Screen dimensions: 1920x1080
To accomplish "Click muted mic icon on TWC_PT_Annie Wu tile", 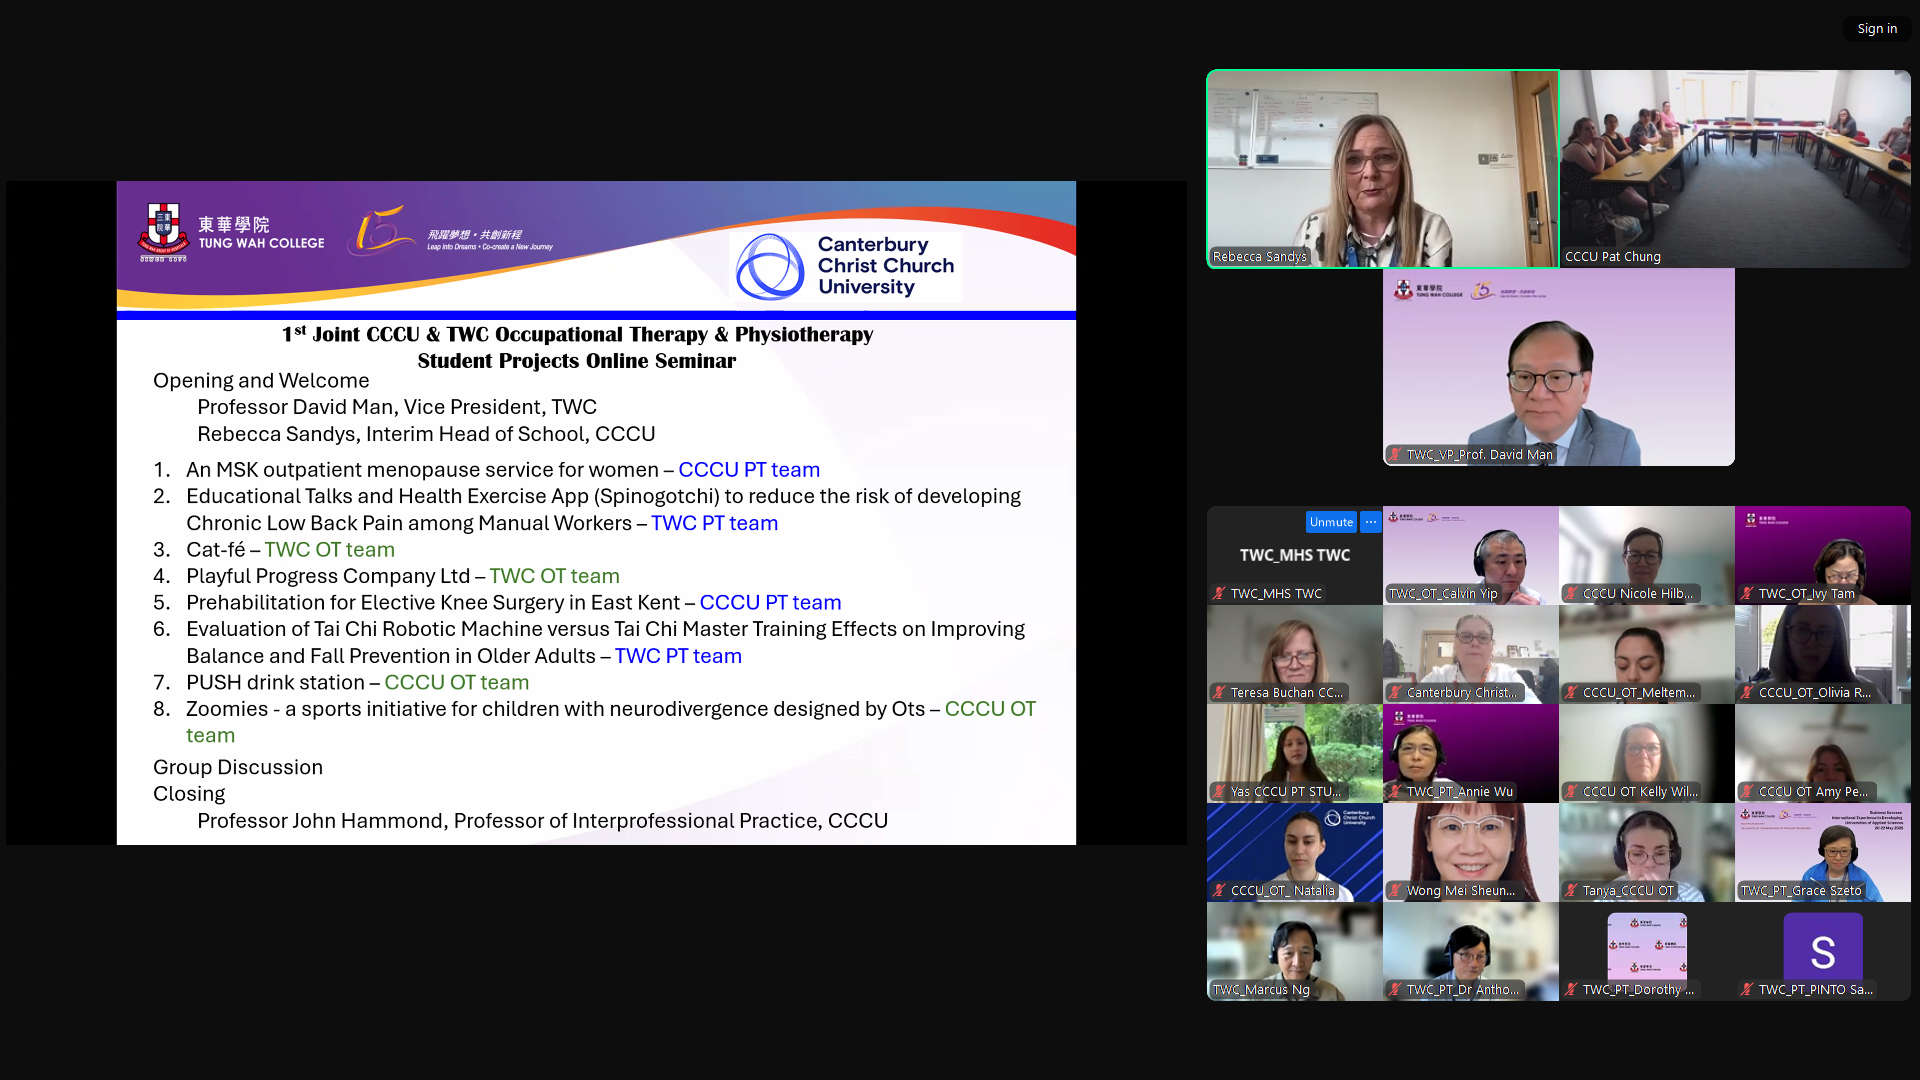I will (x=1396, y=792).
